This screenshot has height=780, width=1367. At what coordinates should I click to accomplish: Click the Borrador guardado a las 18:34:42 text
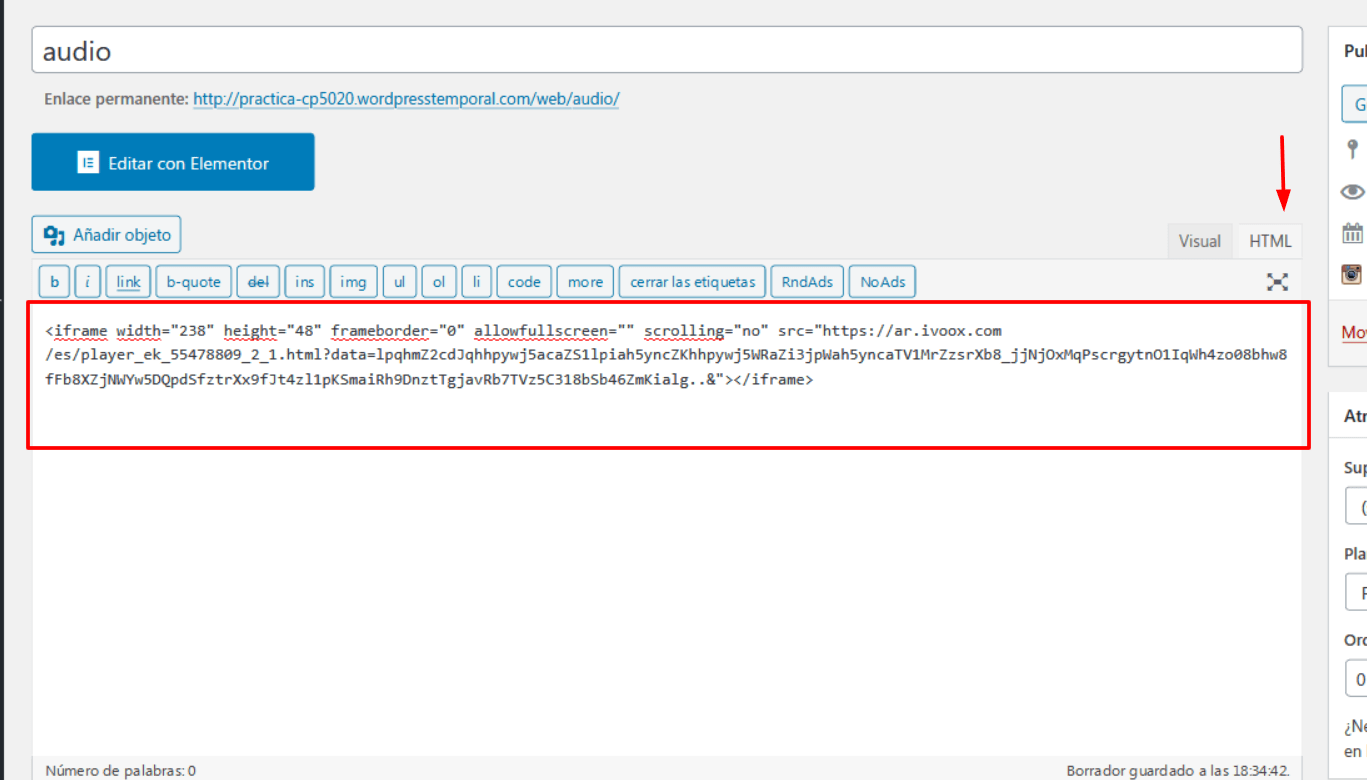pyautogui.click(x=1179, y=771)
